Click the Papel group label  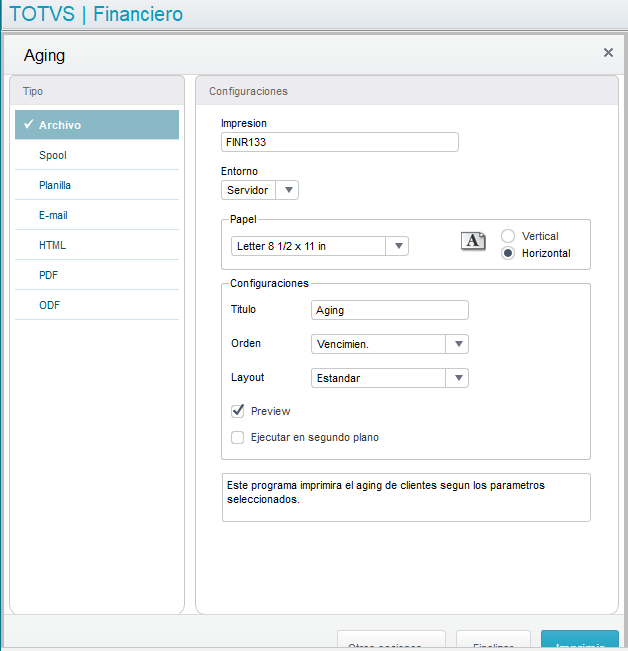[243, 219]
